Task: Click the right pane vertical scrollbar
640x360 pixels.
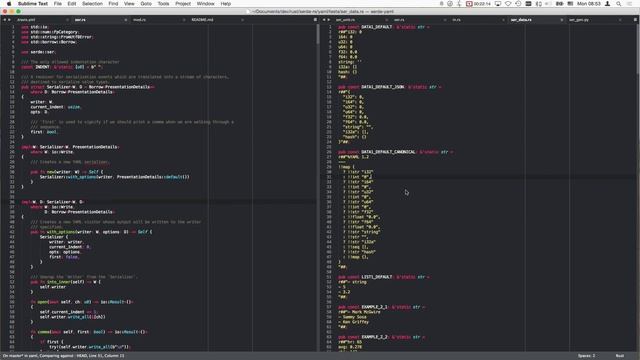Action: pos(638,49)
